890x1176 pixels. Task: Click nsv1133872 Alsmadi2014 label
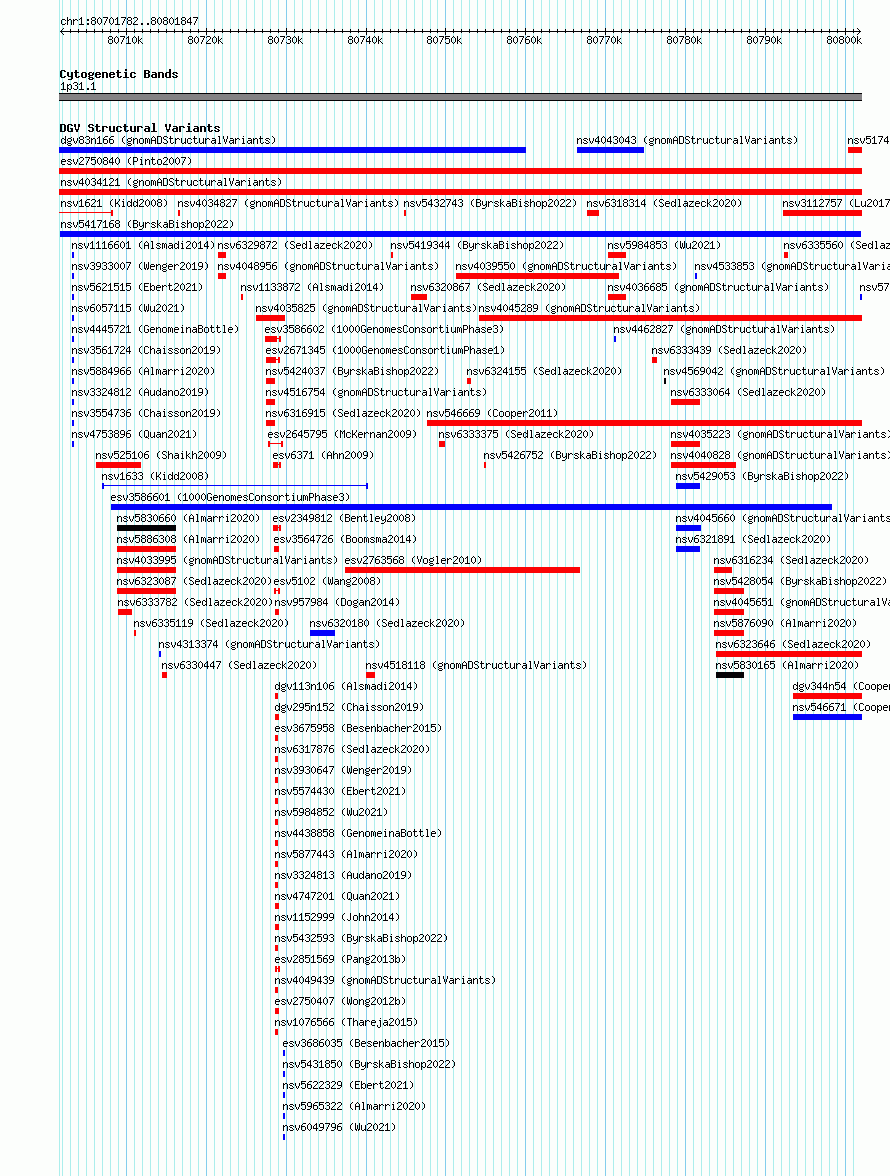click(x=312, y=287)
